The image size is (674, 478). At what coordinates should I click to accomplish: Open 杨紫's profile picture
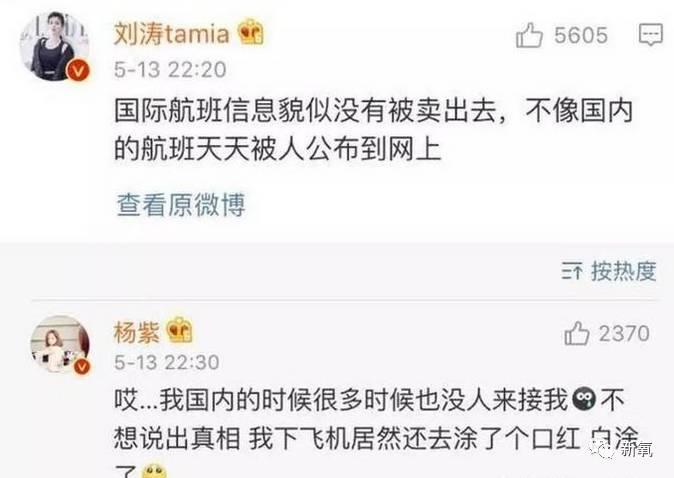click(x=60, y=344)
